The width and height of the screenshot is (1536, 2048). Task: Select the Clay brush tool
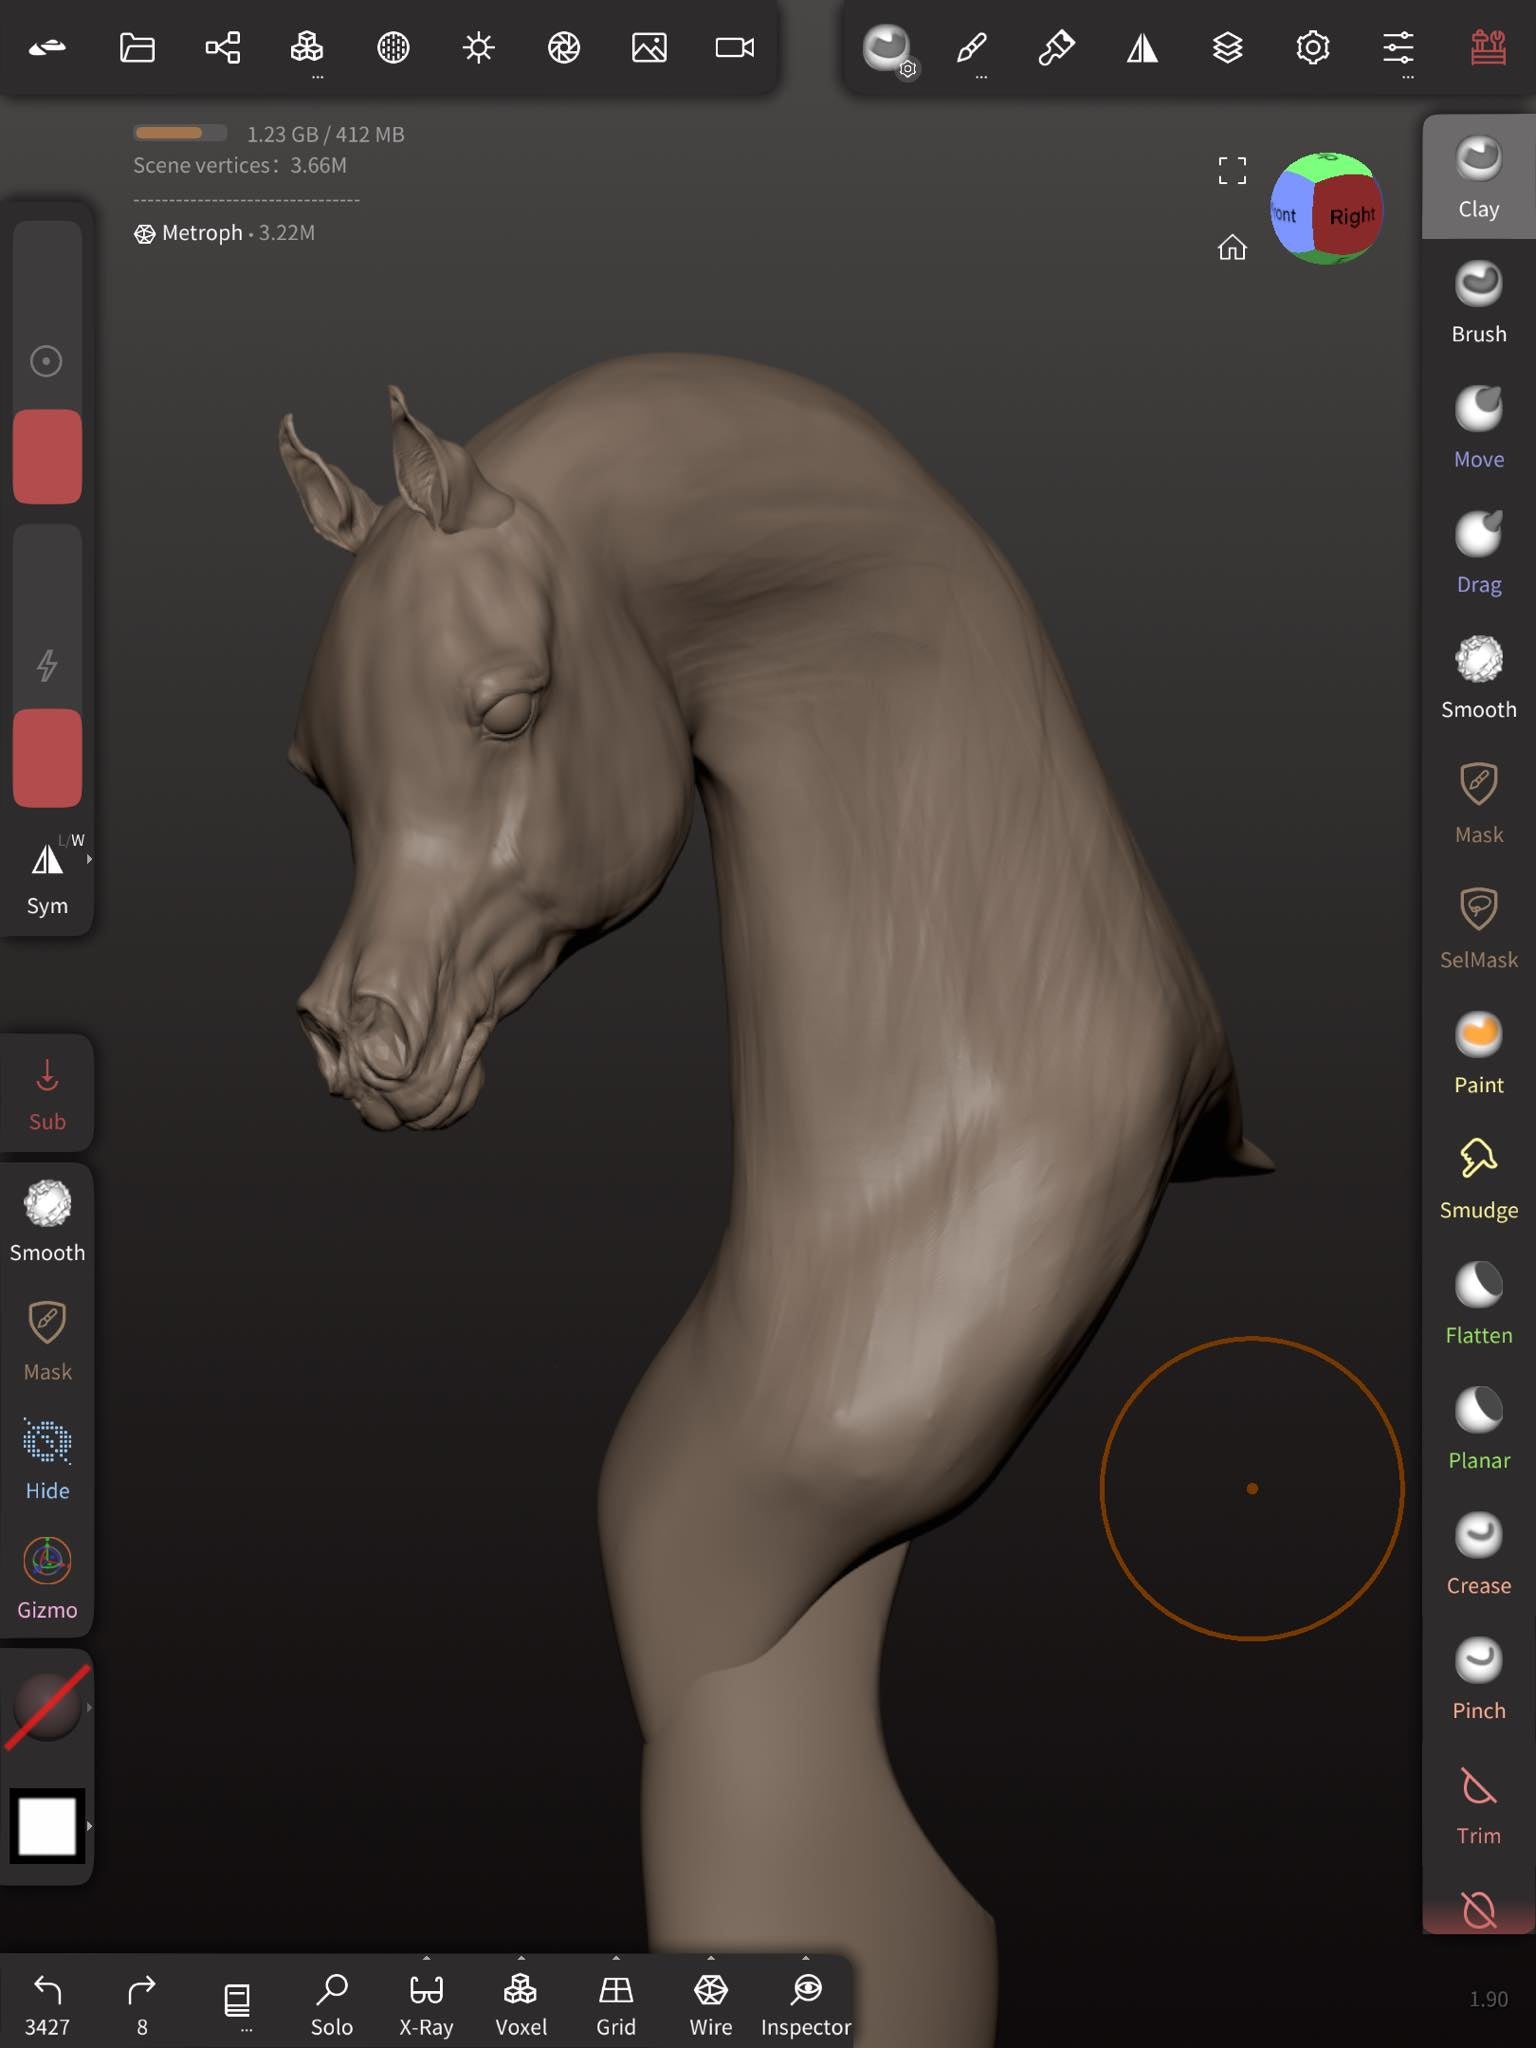(1477, 177)
